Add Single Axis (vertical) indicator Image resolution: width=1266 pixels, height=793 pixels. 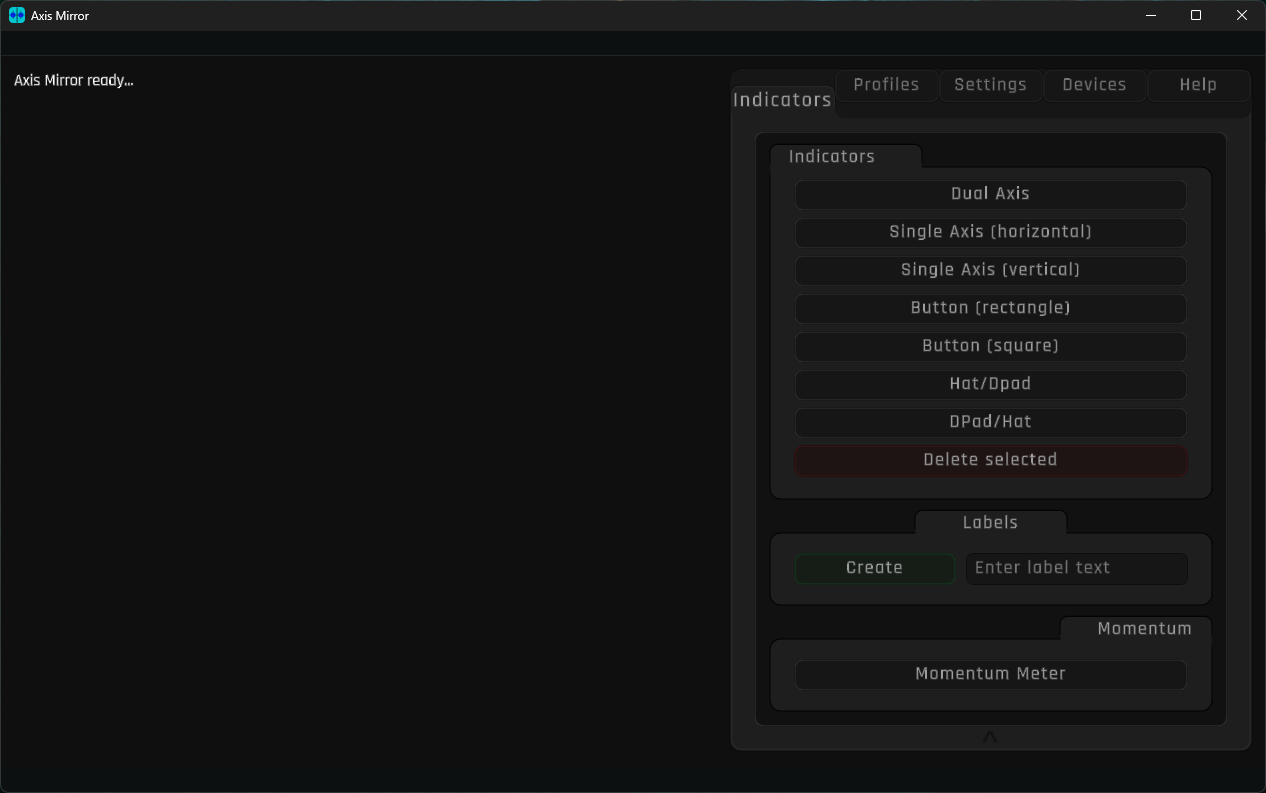(x=990, y=270)
